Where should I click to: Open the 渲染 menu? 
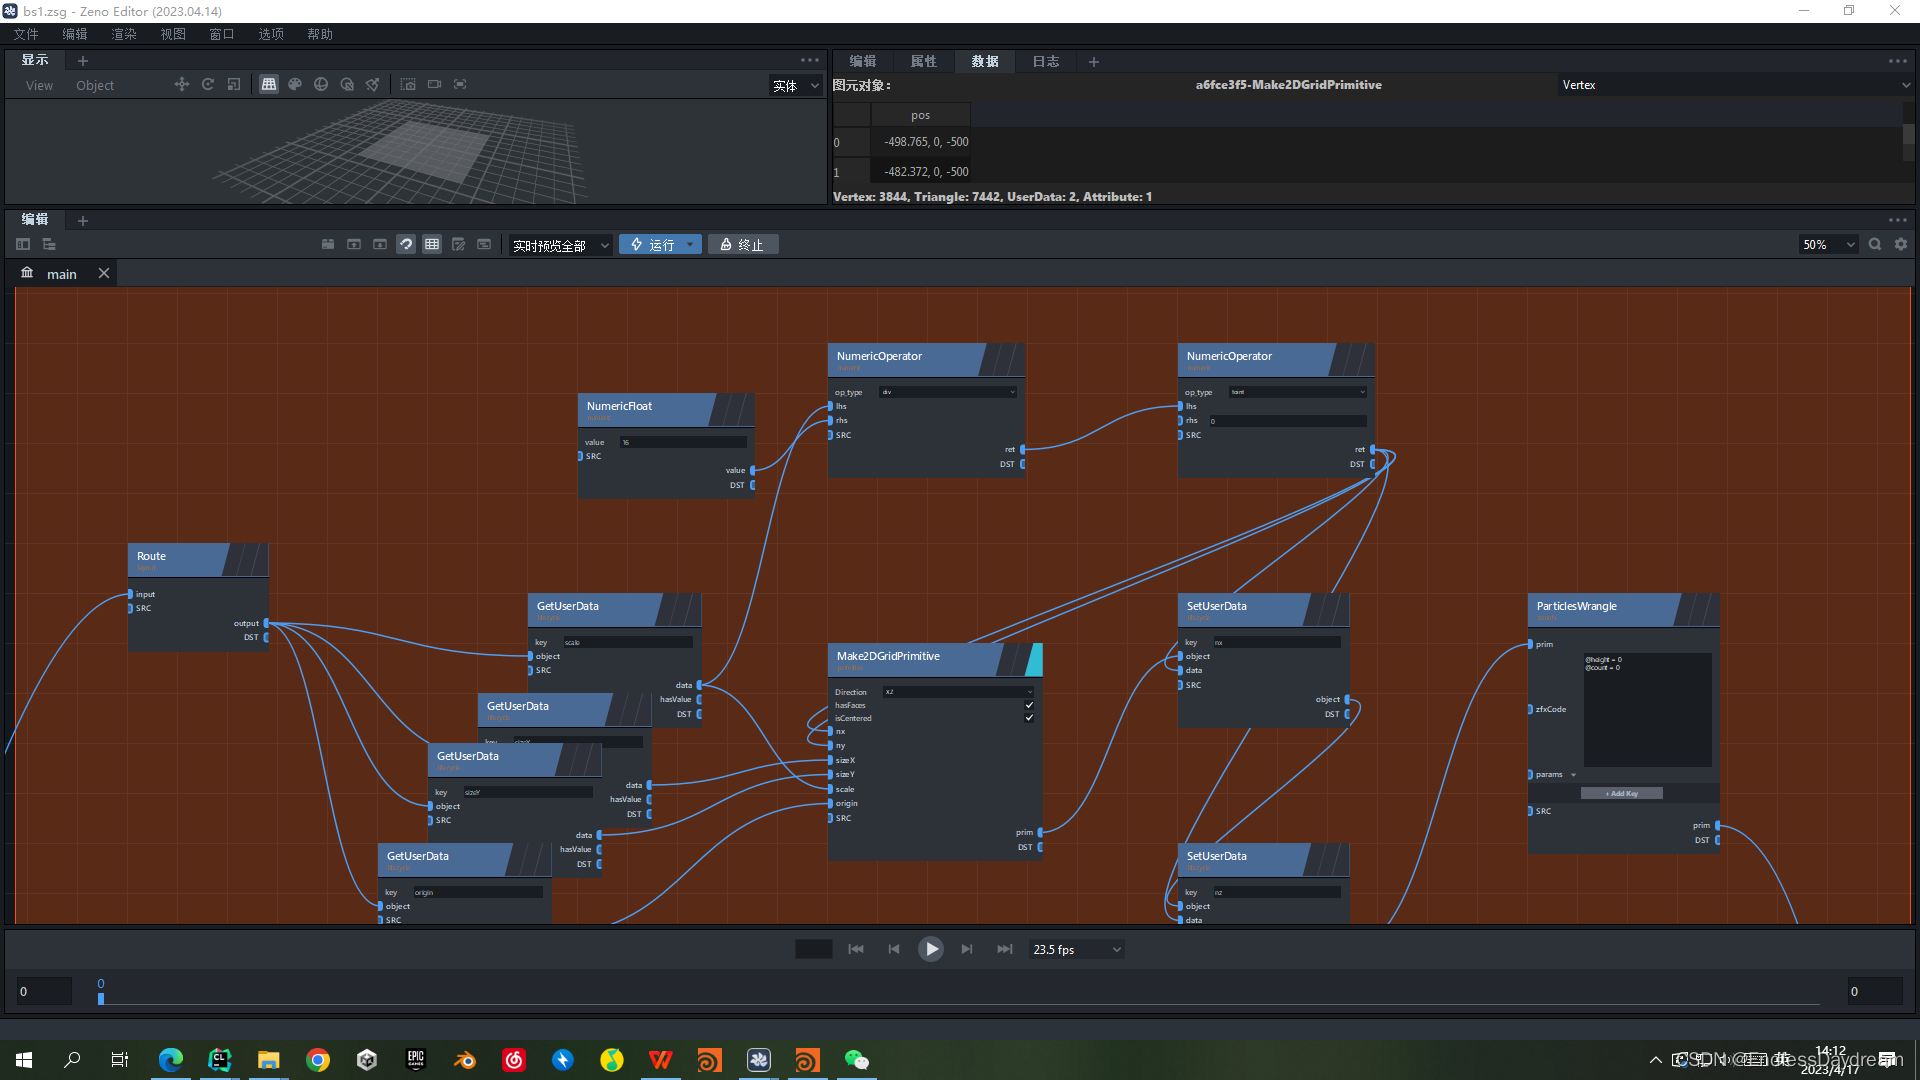pos(123,34)
